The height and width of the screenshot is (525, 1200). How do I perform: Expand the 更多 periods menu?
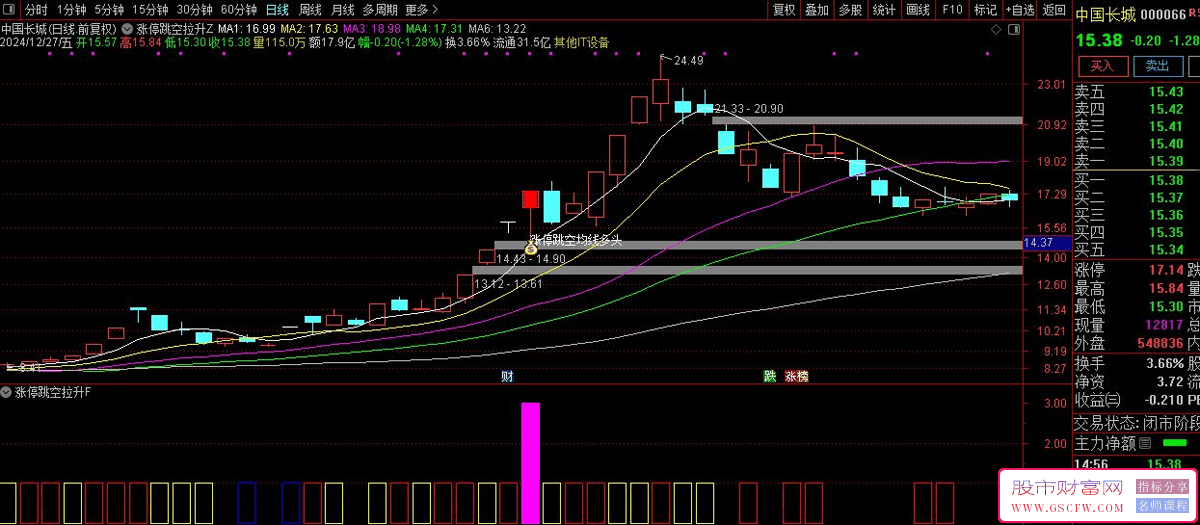[x=416, y=9]
